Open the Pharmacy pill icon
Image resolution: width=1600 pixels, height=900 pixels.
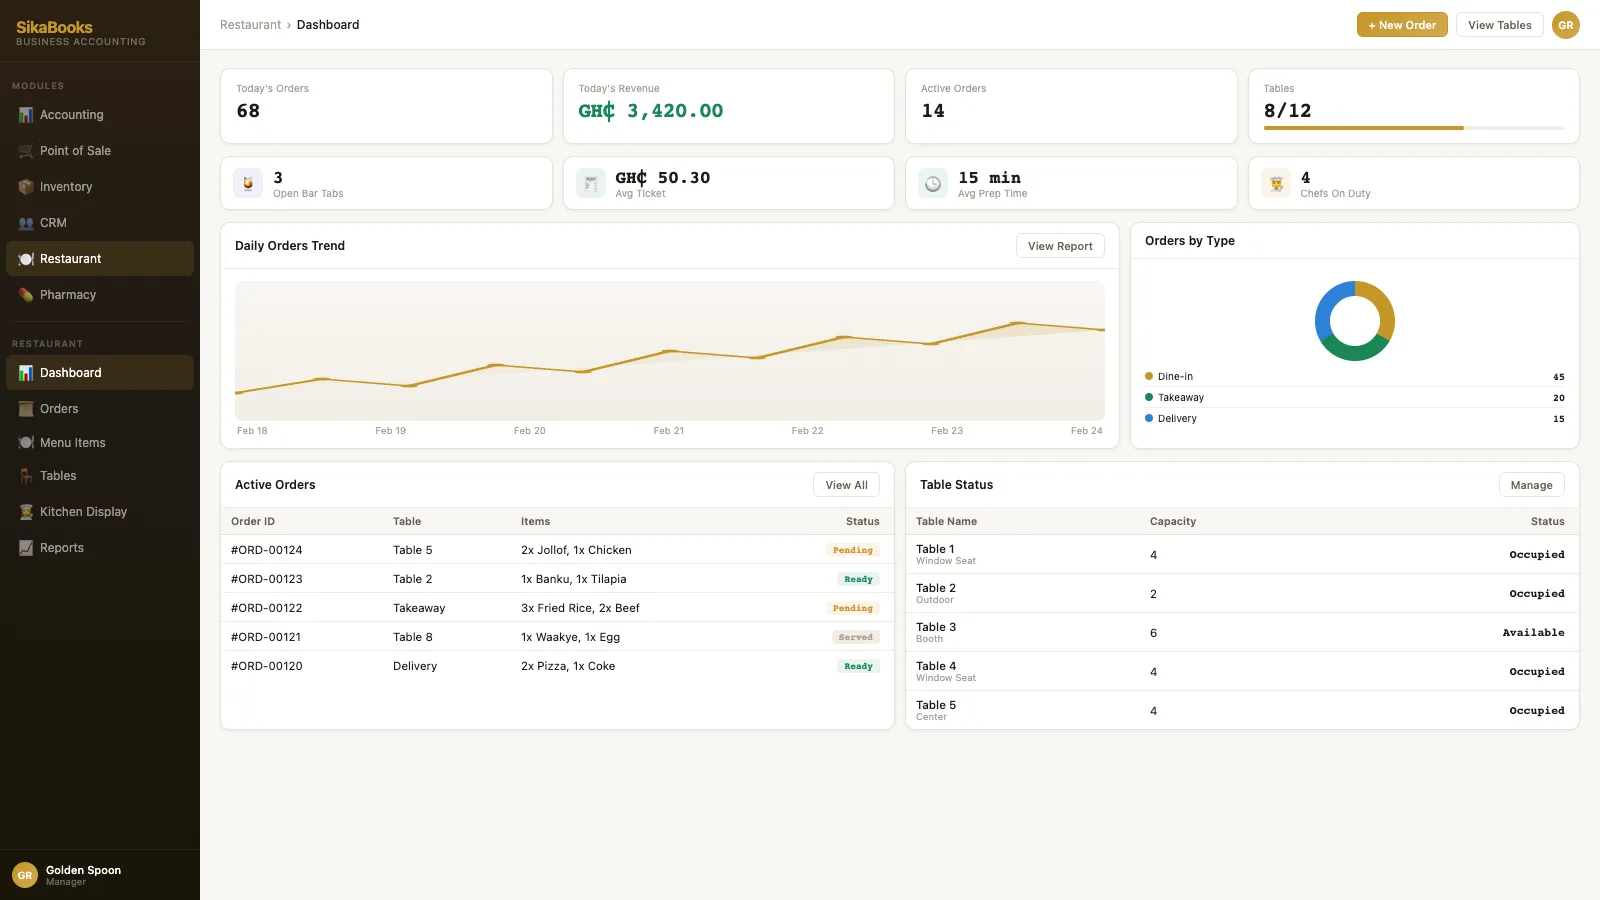point(26,295)
